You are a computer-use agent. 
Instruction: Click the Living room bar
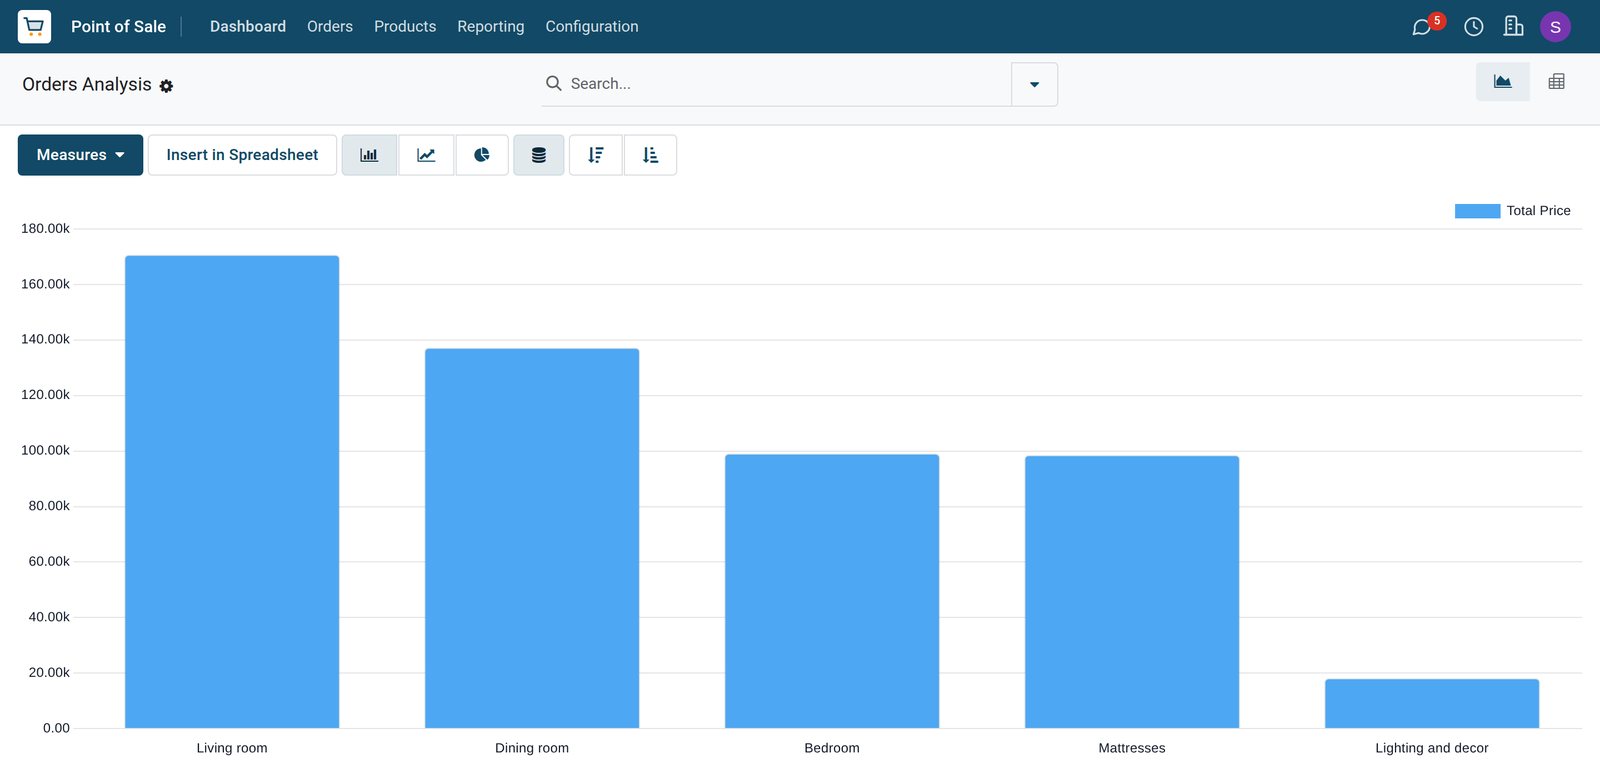[x=232, y=492]
